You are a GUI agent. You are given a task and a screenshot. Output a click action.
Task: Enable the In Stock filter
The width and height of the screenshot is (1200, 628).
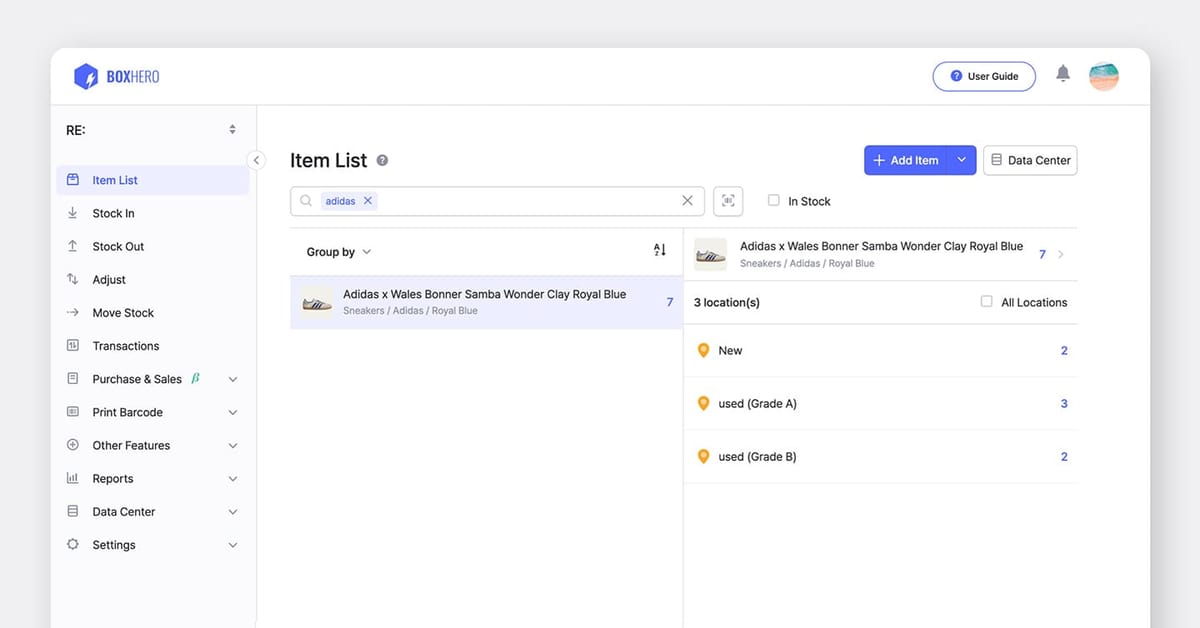(773, 200)
